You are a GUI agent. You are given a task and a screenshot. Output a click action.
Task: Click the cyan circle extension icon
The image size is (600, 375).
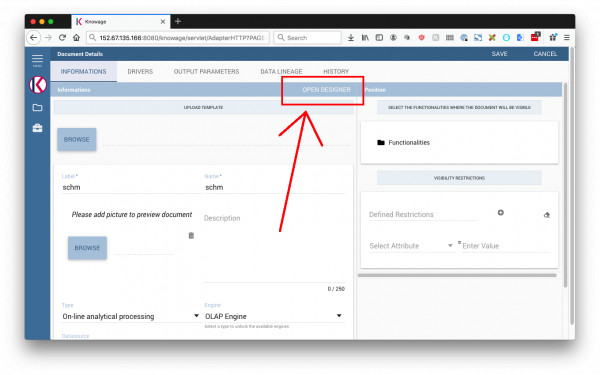506,38
